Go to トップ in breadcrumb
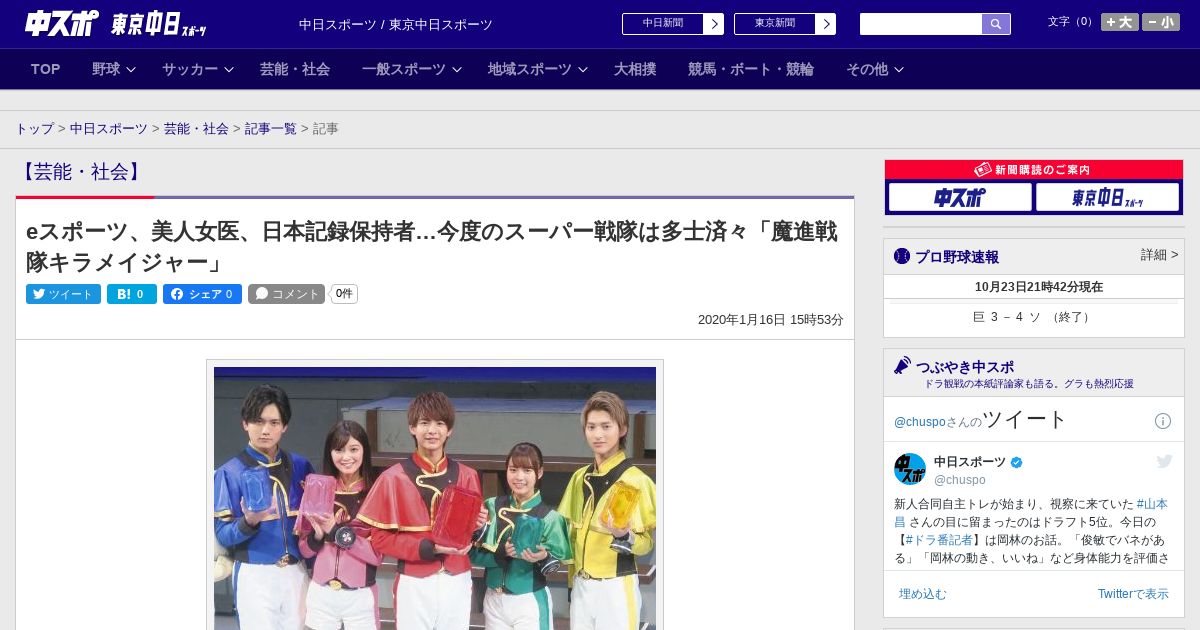Viewport: 1200px width, 630px height. 34,129
